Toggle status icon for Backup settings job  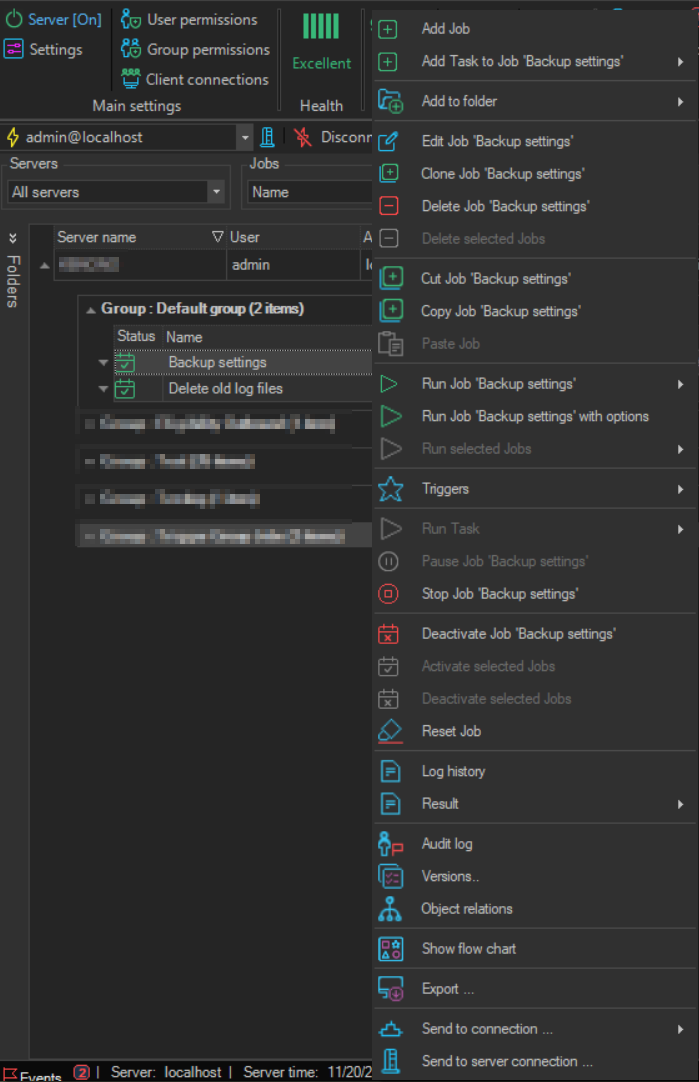[x=125, y=363]
